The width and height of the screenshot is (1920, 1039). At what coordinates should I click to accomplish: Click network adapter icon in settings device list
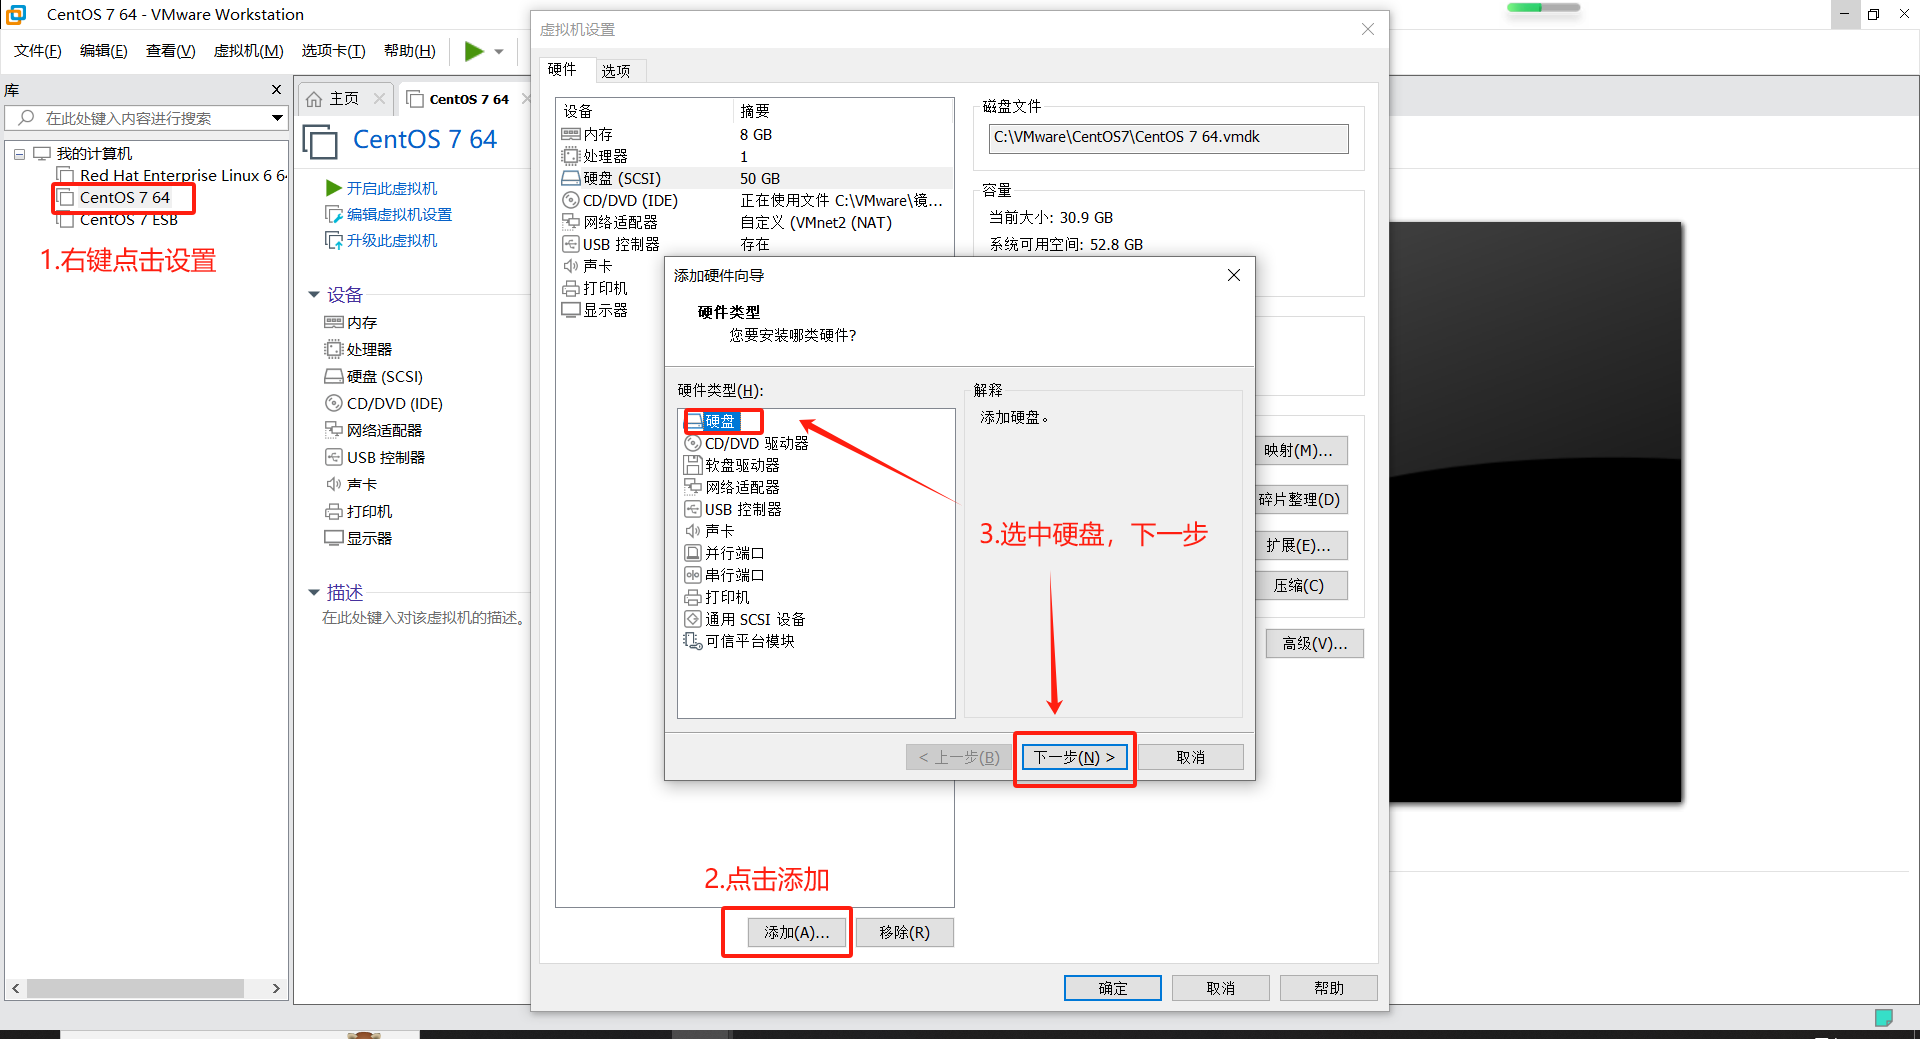[x=571, y=222]
